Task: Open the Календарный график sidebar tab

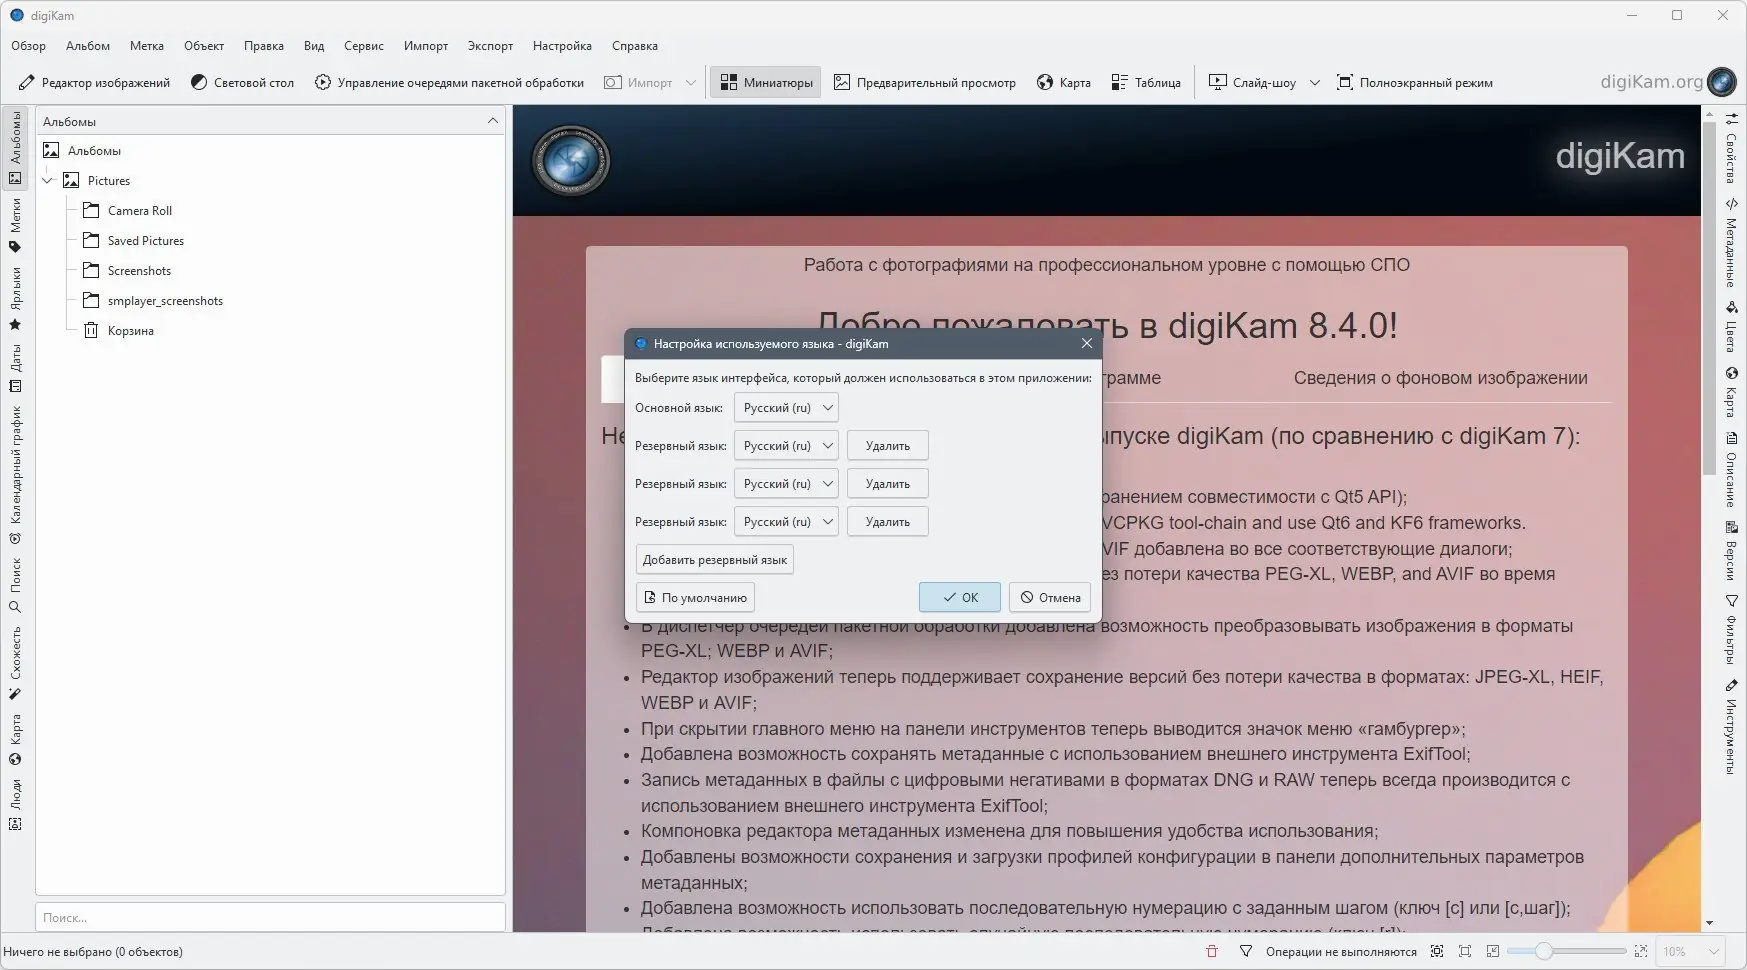Action: click(15, 474)
